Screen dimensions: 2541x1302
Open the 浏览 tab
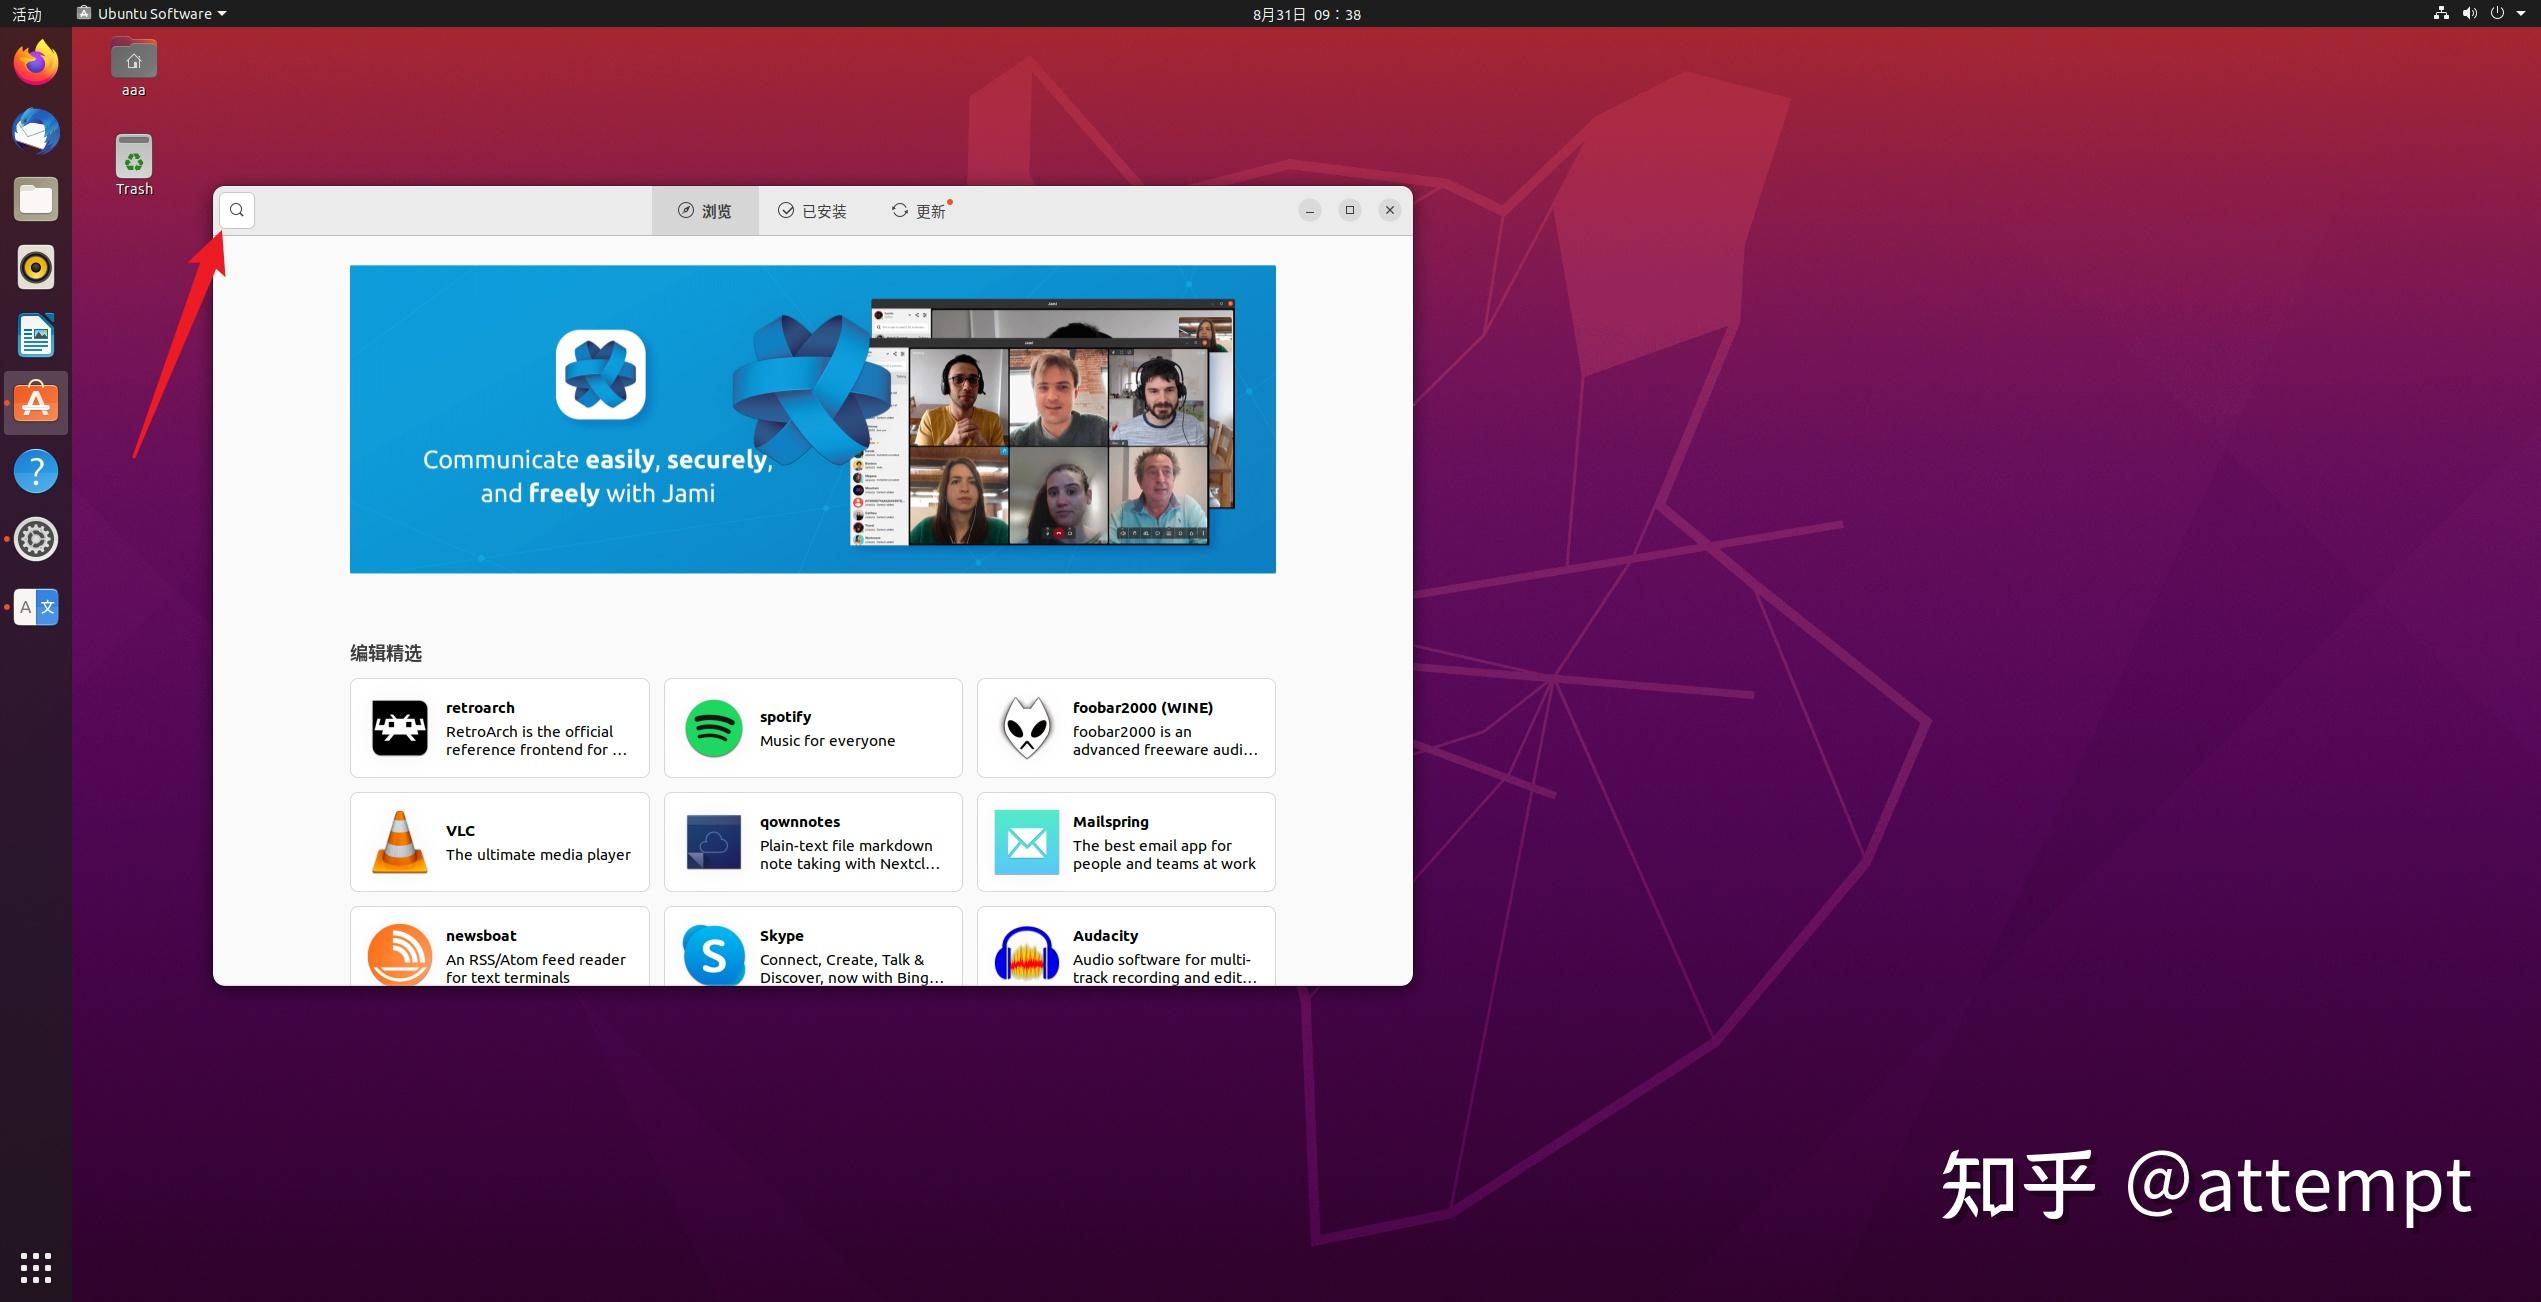[x=705, y=210]
